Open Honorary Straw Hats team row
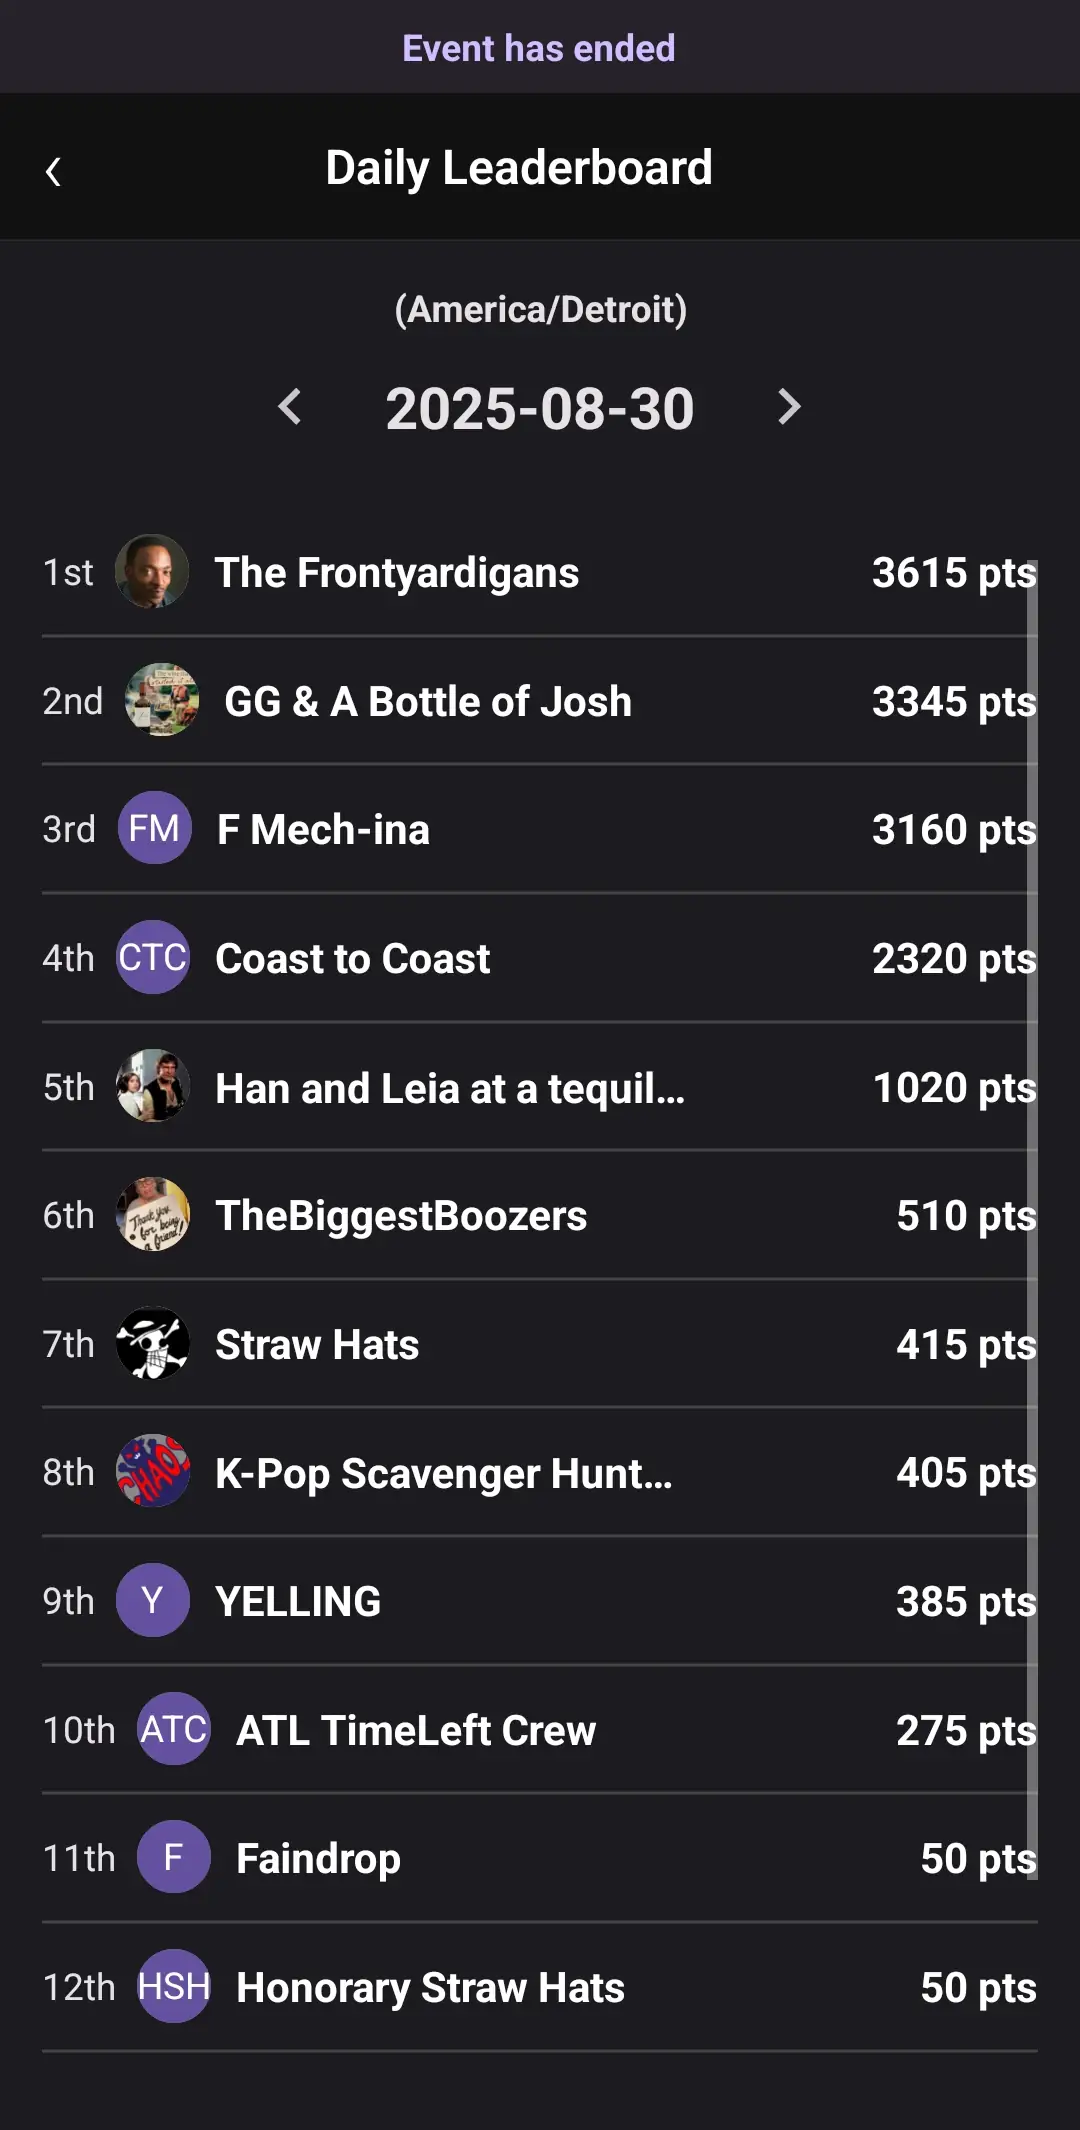Screen dimensions: 1080x2130 coord(430,1988)
